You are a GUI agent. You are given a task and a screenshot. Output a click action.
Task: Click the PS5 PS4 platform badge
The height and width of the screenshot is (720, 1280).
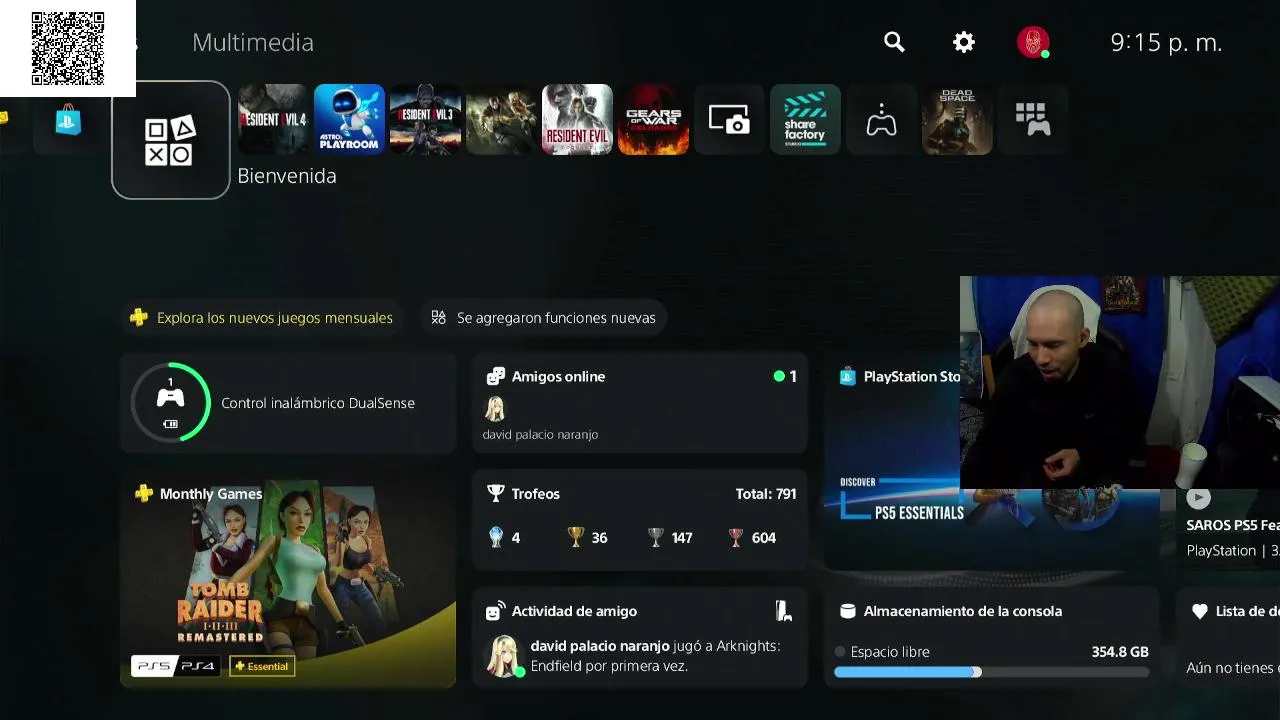pos(175,666)
